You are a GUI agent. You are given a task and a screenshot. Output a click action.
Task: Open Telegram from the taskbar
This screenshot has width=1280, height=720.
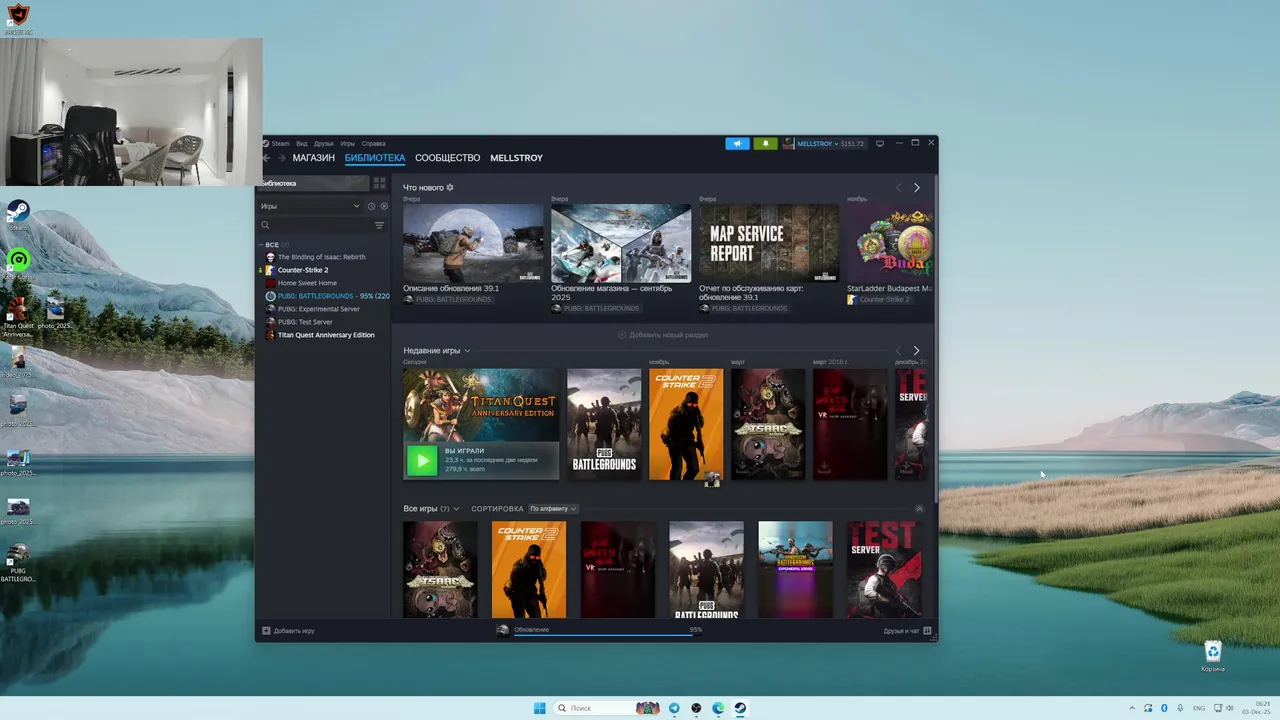click(674, 708)
